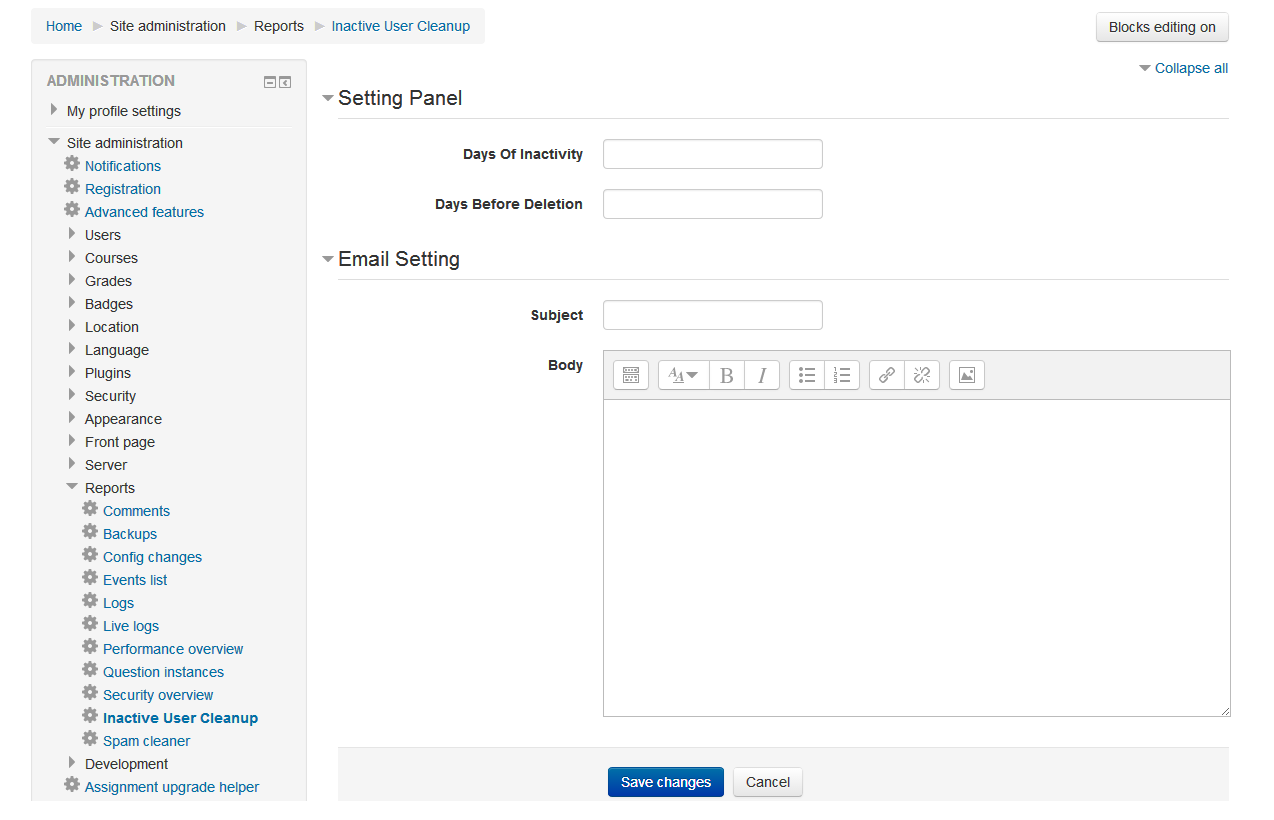Insert an unordered bullet list
Viewport: 1274px width, 820px height.
pos(807,375)
